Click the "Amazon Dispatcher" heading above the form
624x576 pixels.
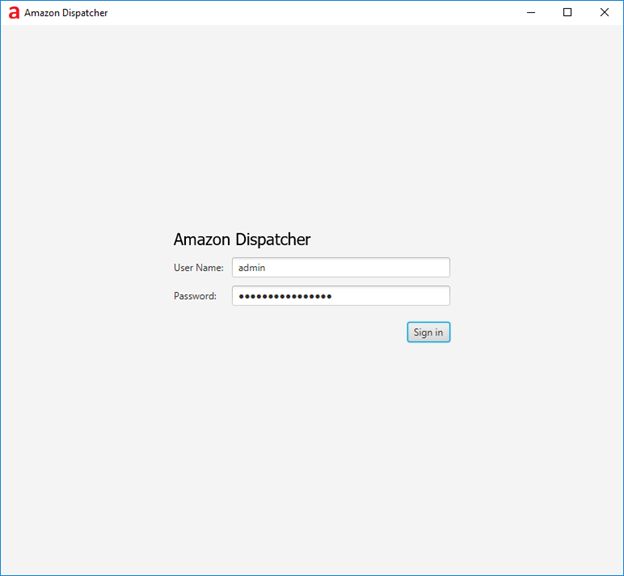tap(242, 239)
